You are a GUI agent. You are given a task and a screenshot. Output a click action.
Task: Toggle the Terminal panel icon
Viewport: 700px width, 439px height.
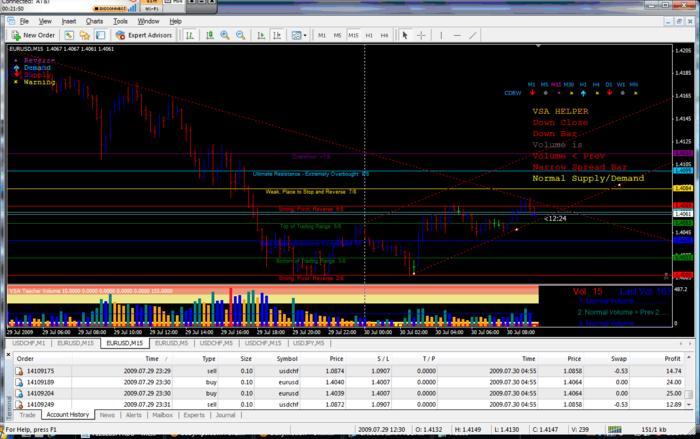pyautogui.click(x=100, y=35)
